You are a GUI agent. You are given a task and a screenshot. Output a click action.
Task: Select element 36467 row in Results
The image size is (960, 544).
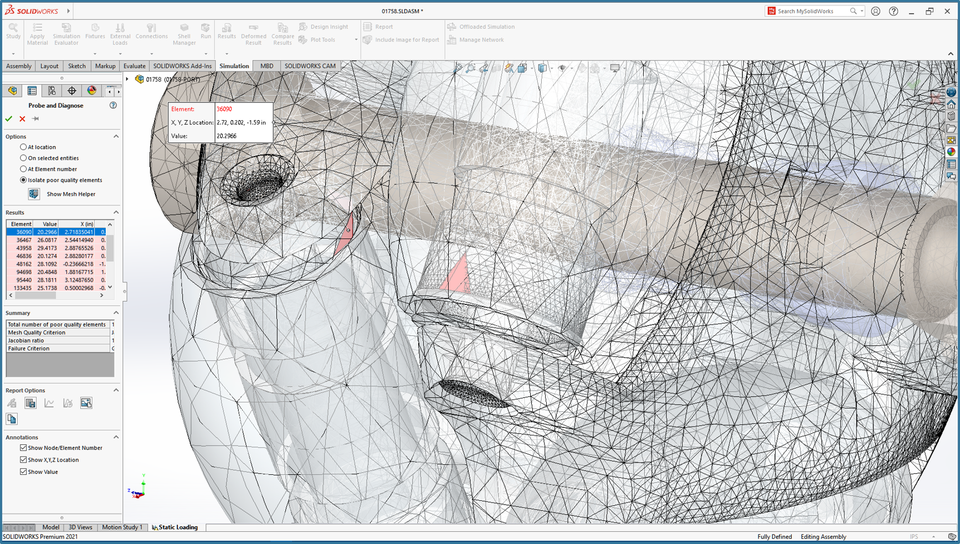pyautogui.click(x=56, y=240)
